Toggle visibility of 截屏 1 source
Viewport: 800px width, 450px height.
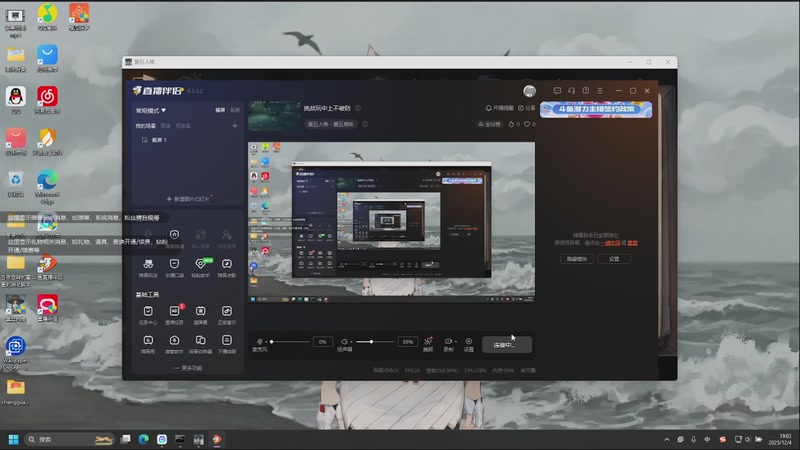point(144,140)
